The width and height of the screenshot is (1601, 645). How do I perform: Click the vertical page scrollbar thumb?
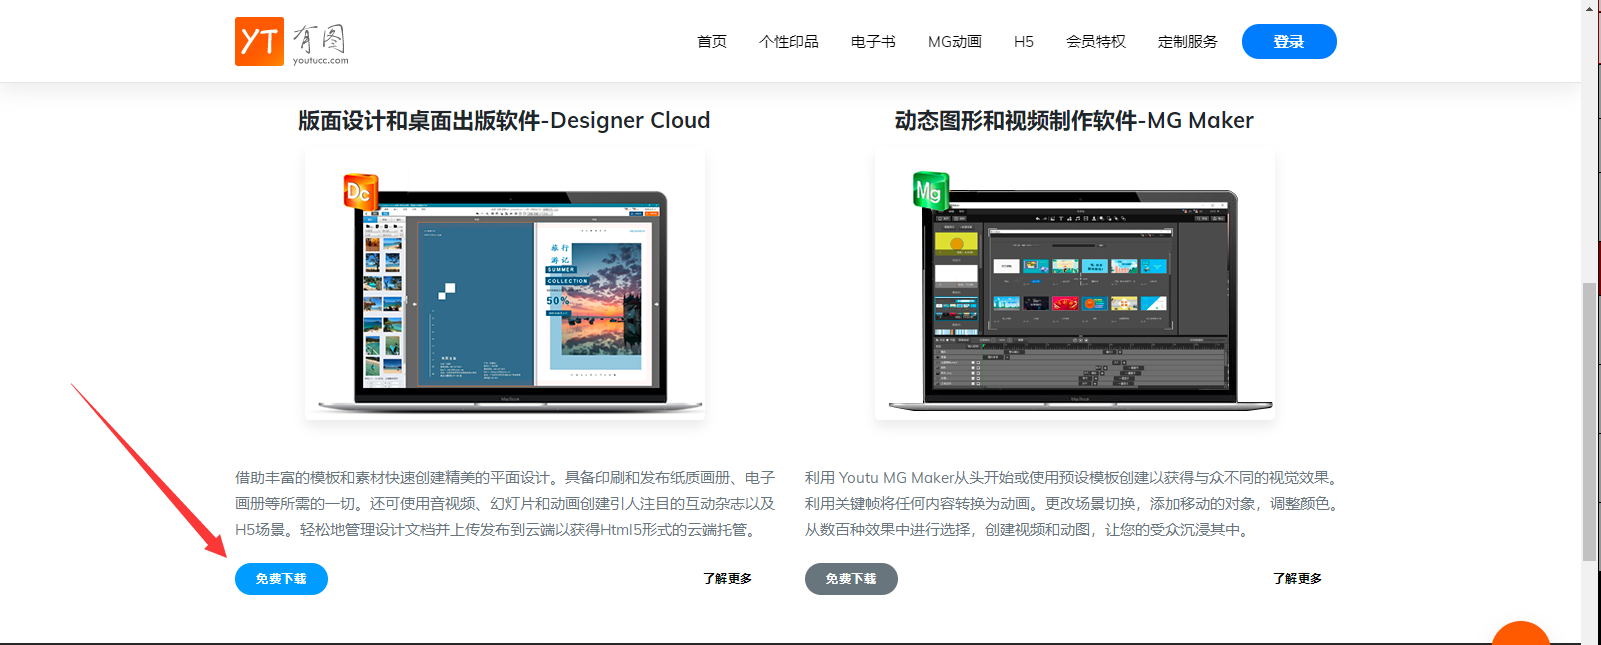(1590, 420)
